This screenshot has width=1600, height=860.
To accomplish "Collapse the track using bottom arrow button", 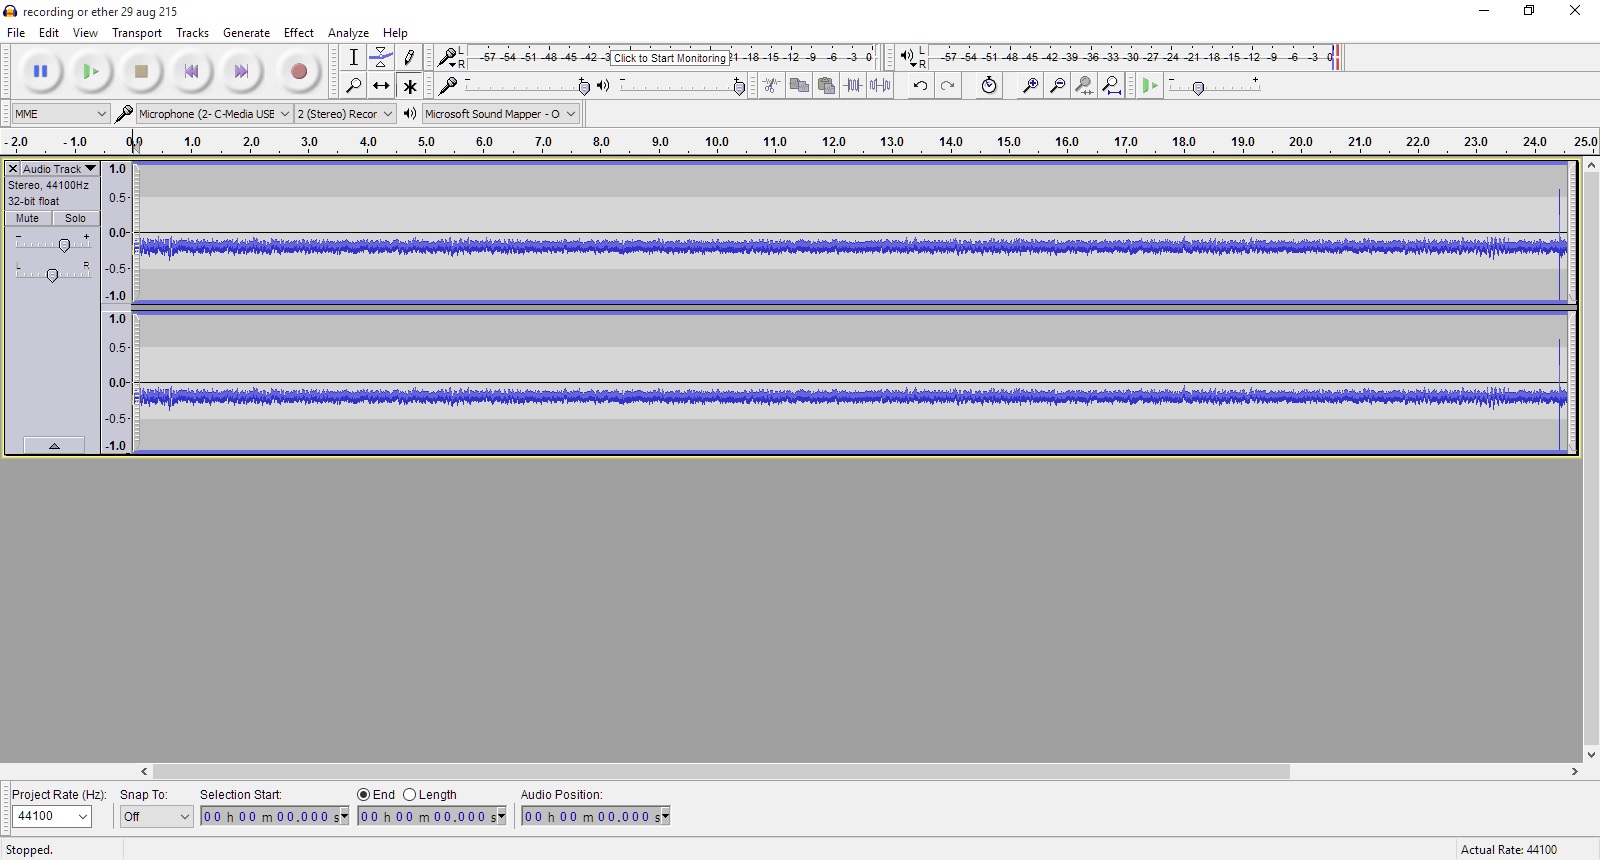I will (x=54, y=446).
